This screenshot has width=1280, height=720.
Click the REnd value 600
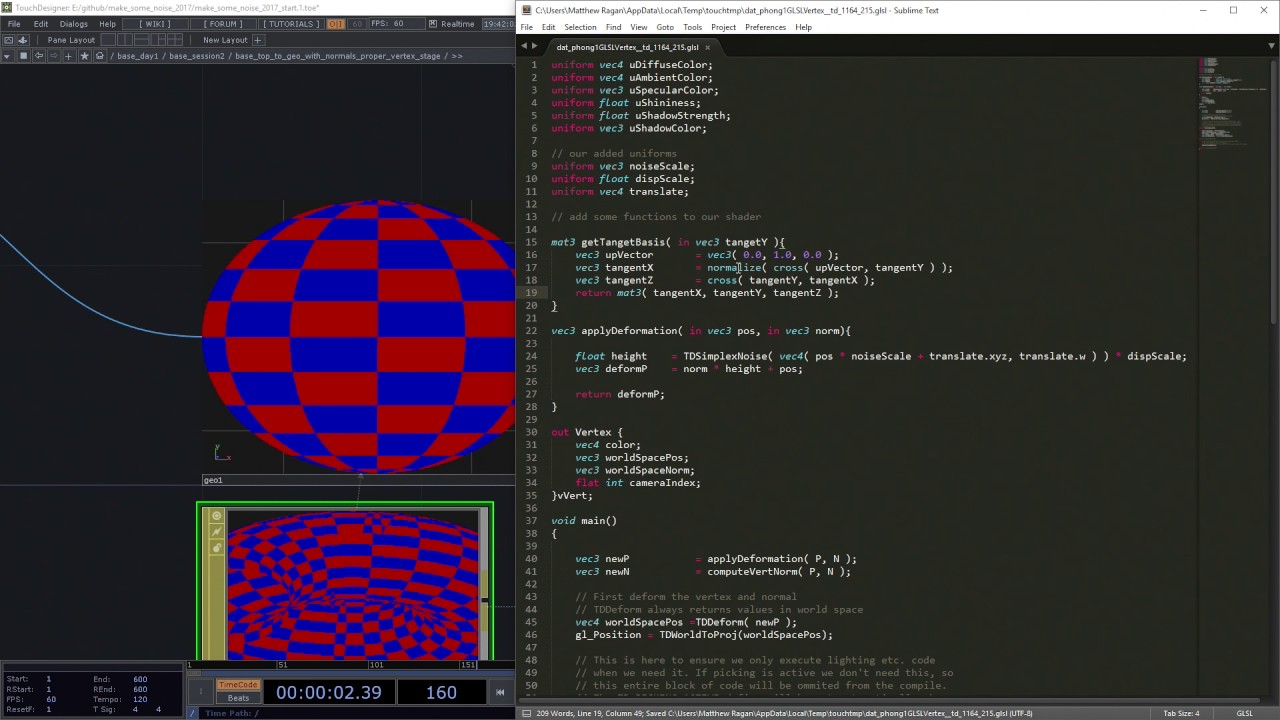pyautogui.click(x=140, y=689)
